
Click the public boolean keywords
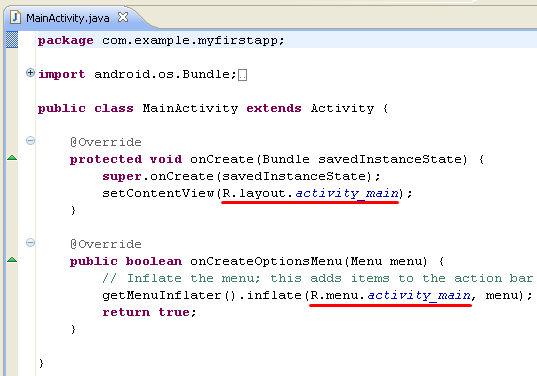(x=126, y=261)
